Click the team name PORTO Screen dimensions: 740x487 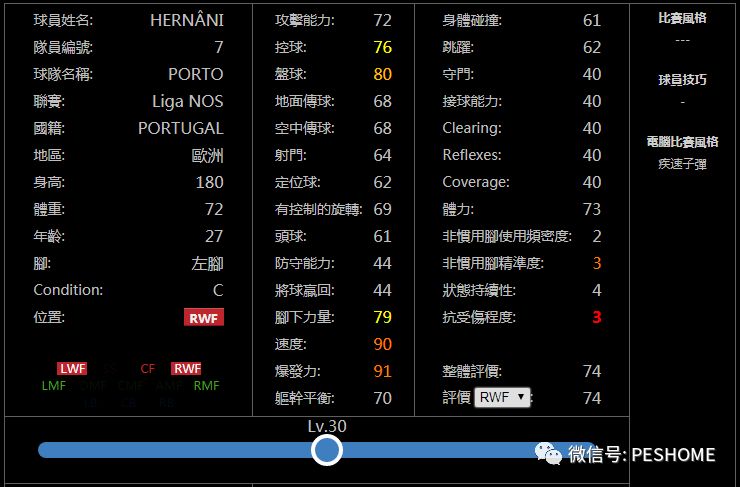(x=195, y=74)
